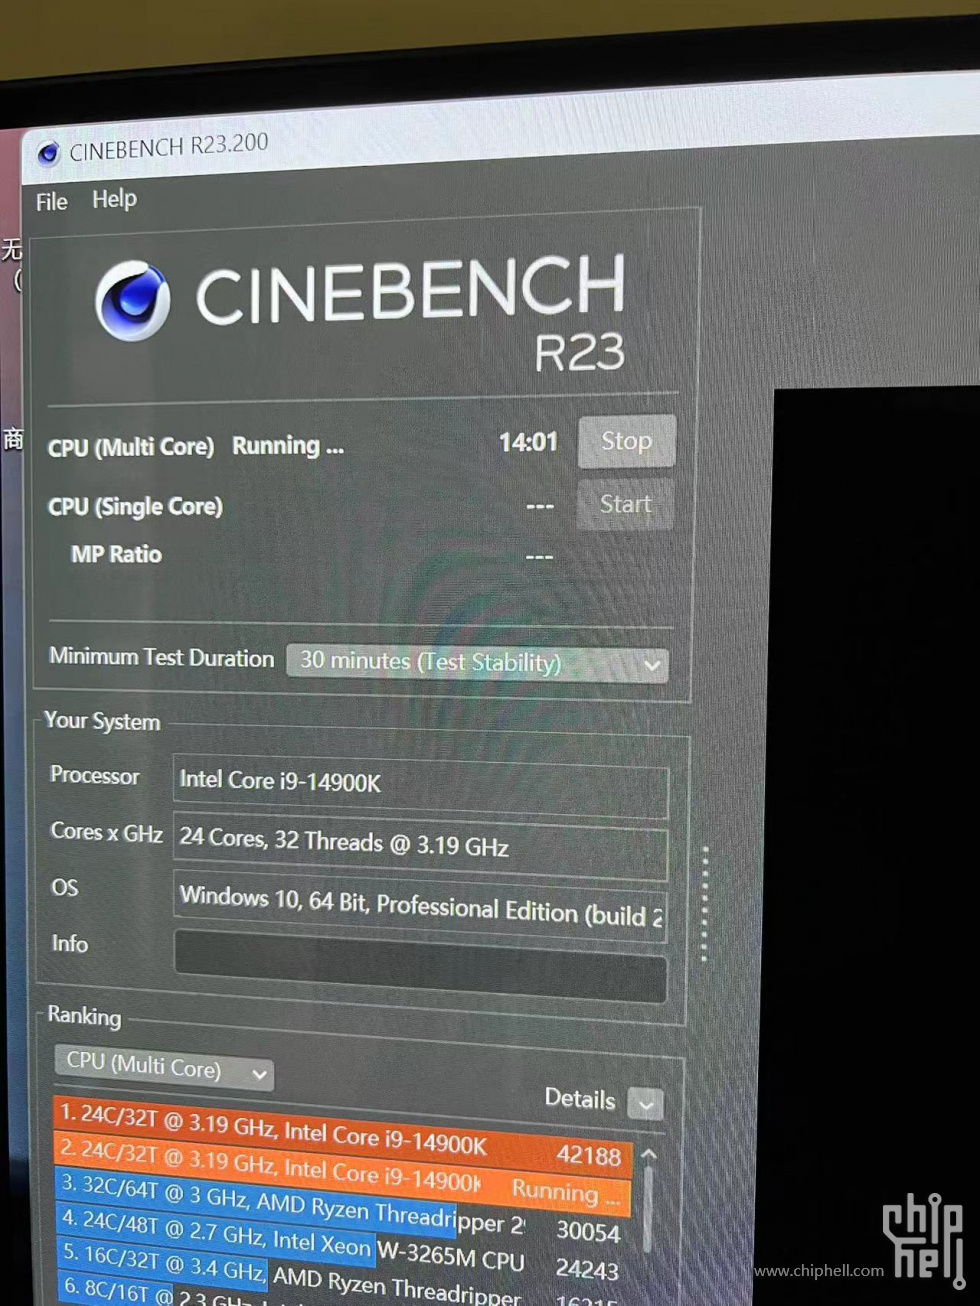The image size is (980, 1306).
Task: Stop the running multi core test
Action: tap(626, 441)
